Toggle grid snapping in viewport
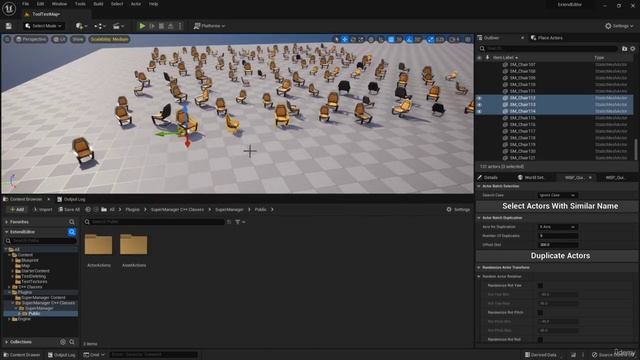This screenshot has width=640, height=360. [x=391, y=39]
